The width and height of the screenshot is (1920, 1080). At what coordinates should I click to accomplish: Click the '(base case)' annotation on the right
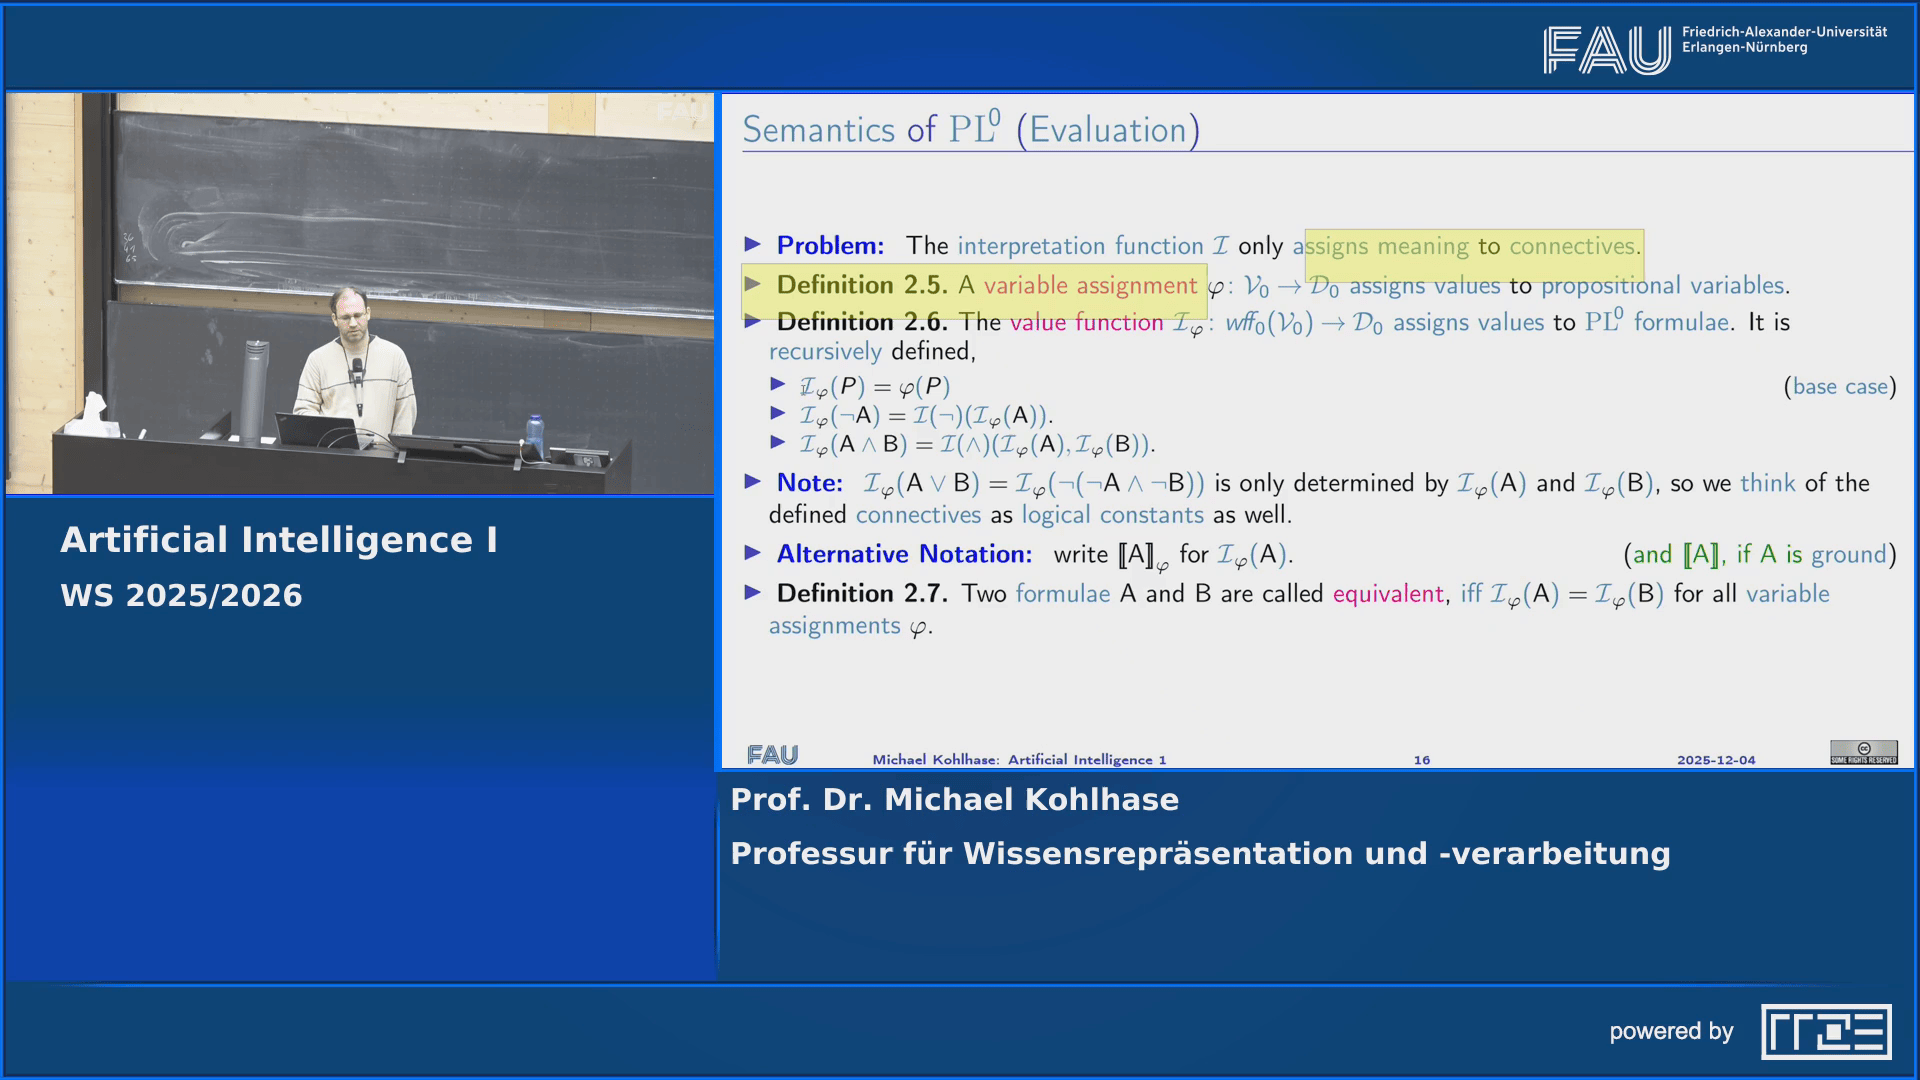click(1840, 386)
